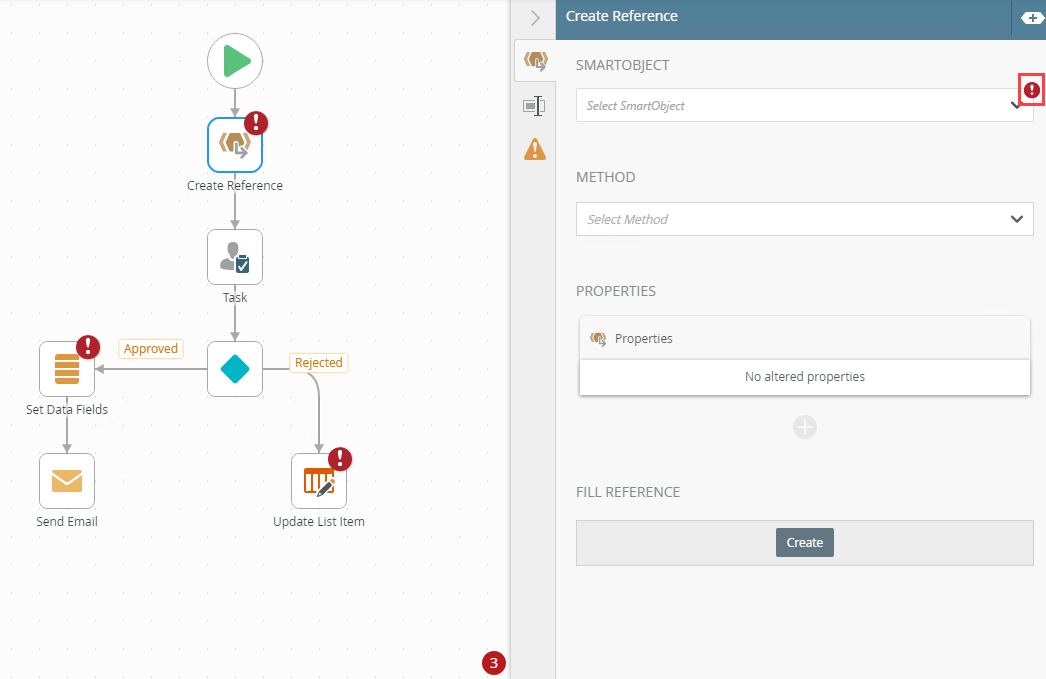The width and height of the screenshot is (1046, 679).
Task: Click the Send Email label
Action: 67,522
